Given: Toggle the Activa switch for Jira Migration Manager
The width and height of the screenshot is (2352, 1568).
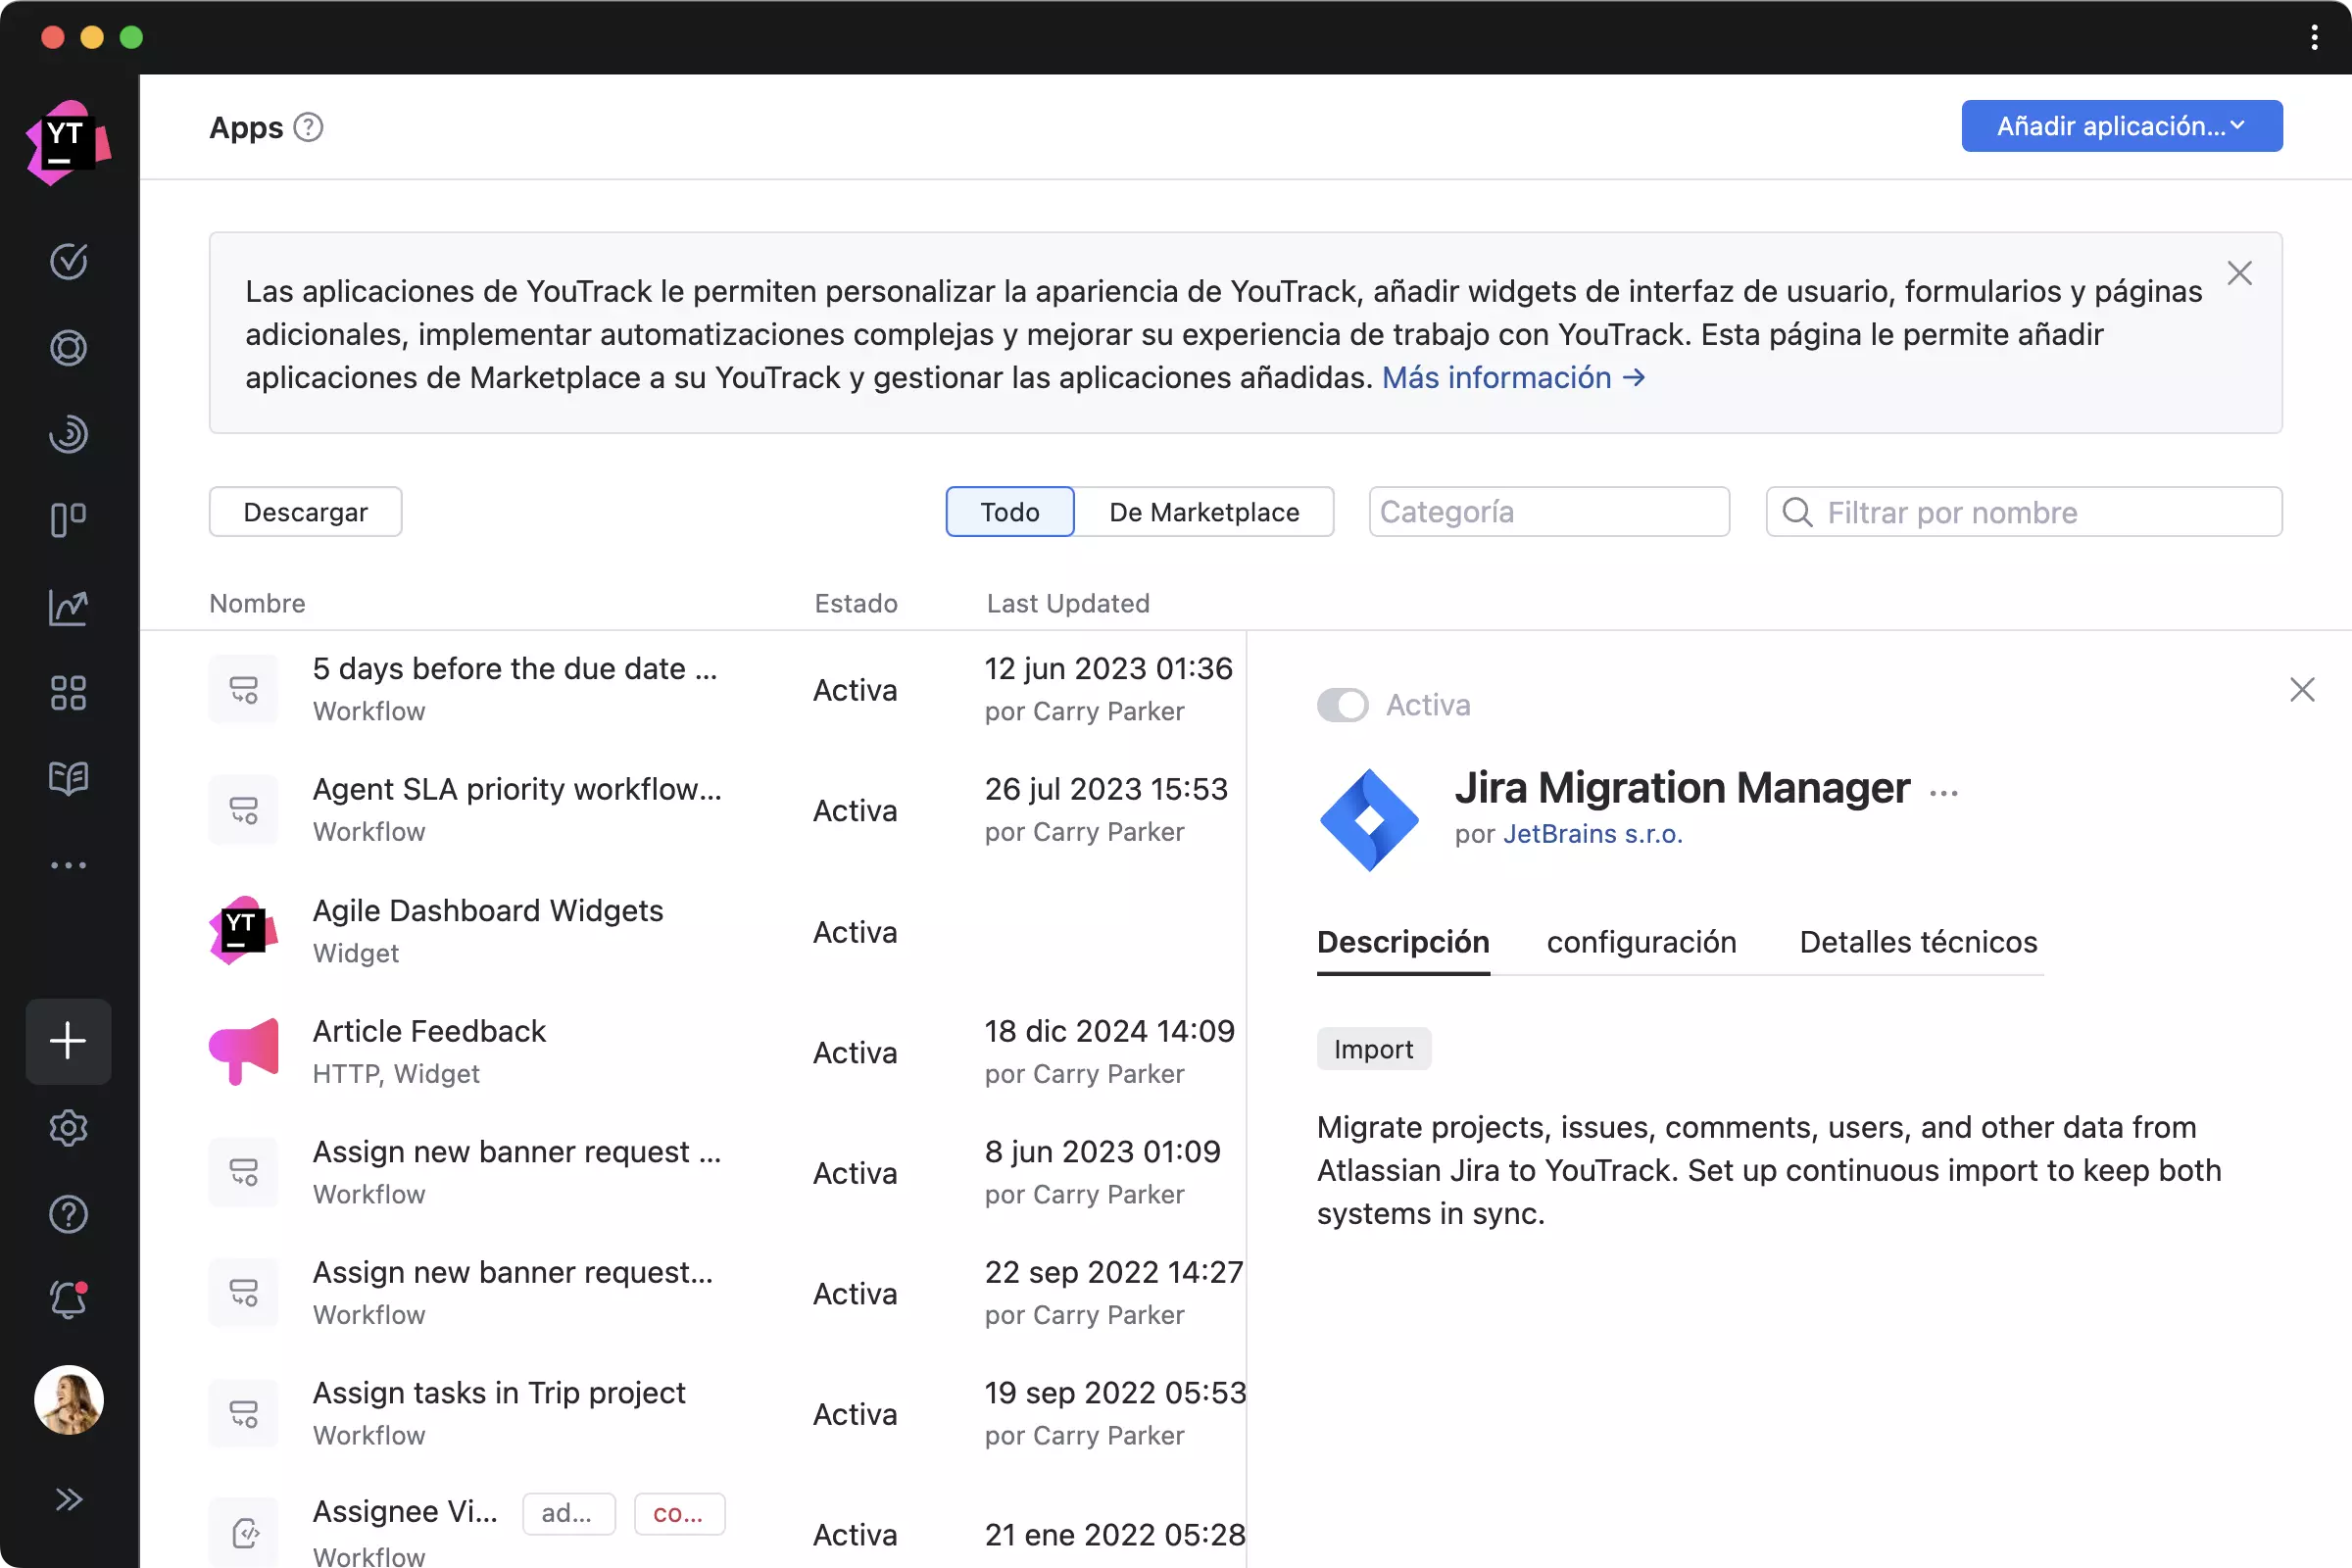Looking at the screenshot, I should (x=1342, y=705).
